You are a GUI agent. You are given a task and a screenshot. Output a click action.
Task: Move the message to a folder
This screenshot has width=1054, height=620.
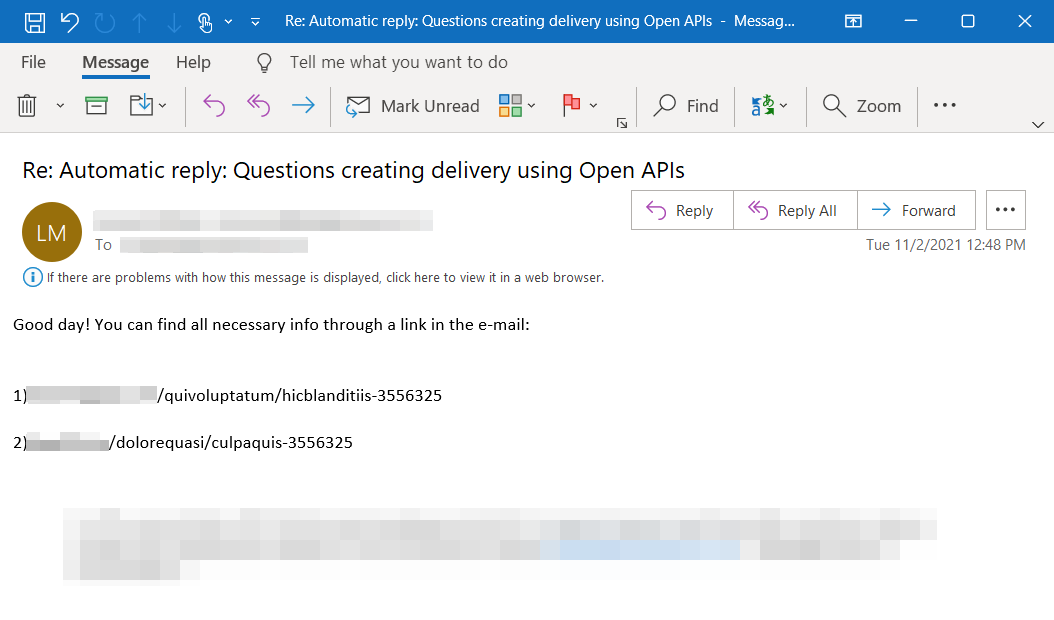tap(140, 104)
